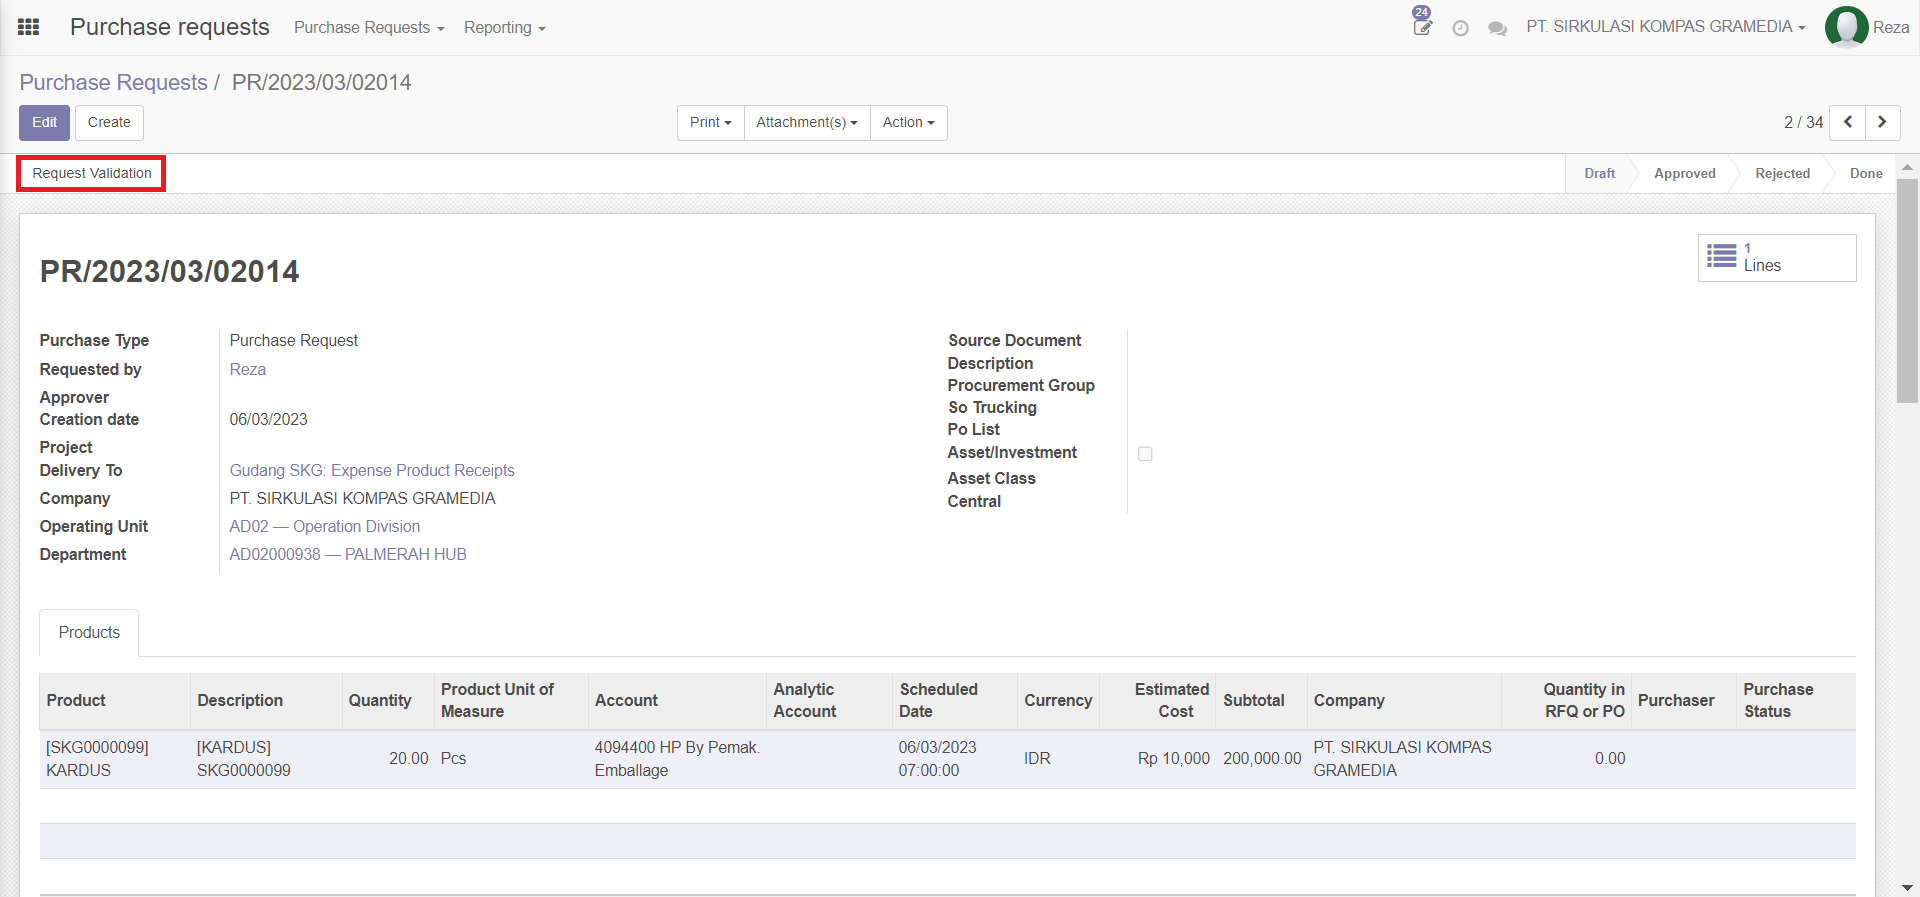1920x897 pixels.
Task: Open Gudang SKG: Expense Product Receipts link
Action: tap(372, 470)
